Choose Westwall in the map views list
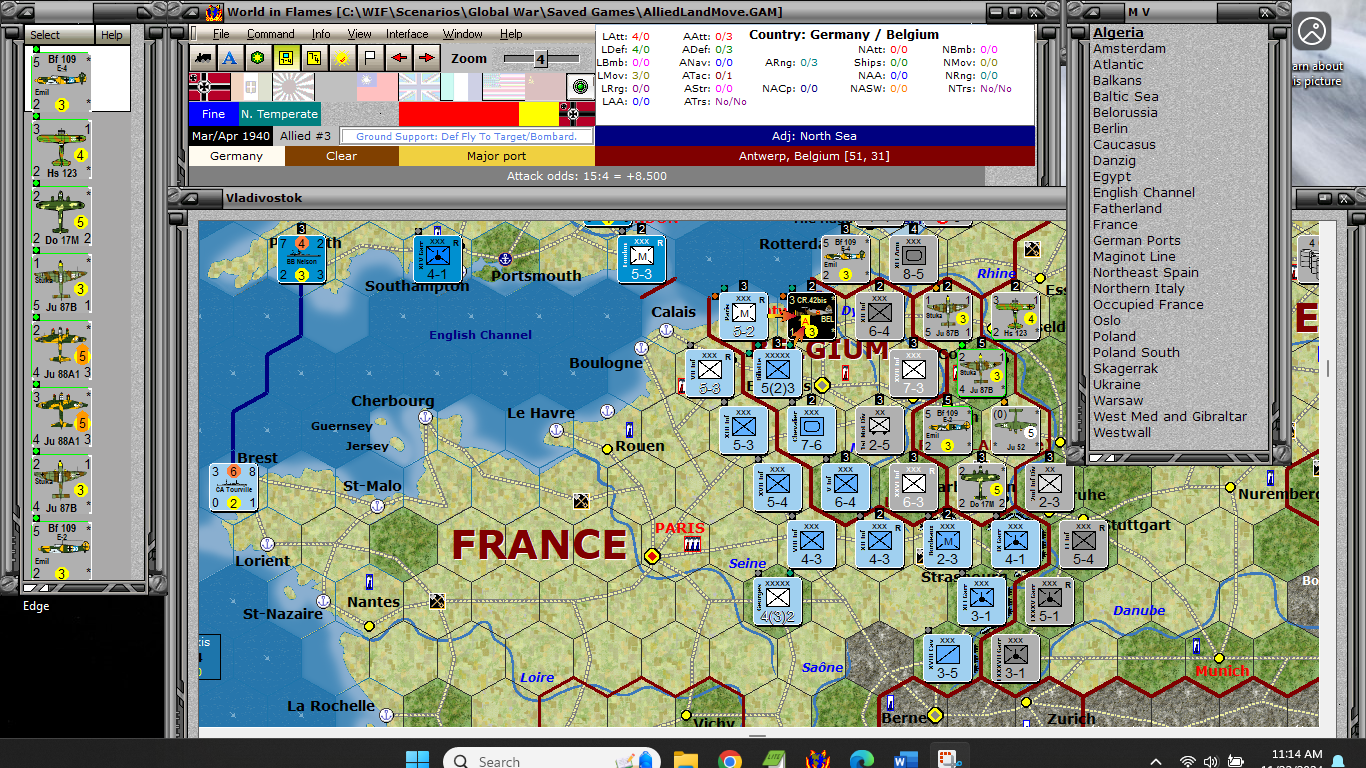Image resolution: width=1366 pixels, height=768 pixels. [x=1122, y=433]
